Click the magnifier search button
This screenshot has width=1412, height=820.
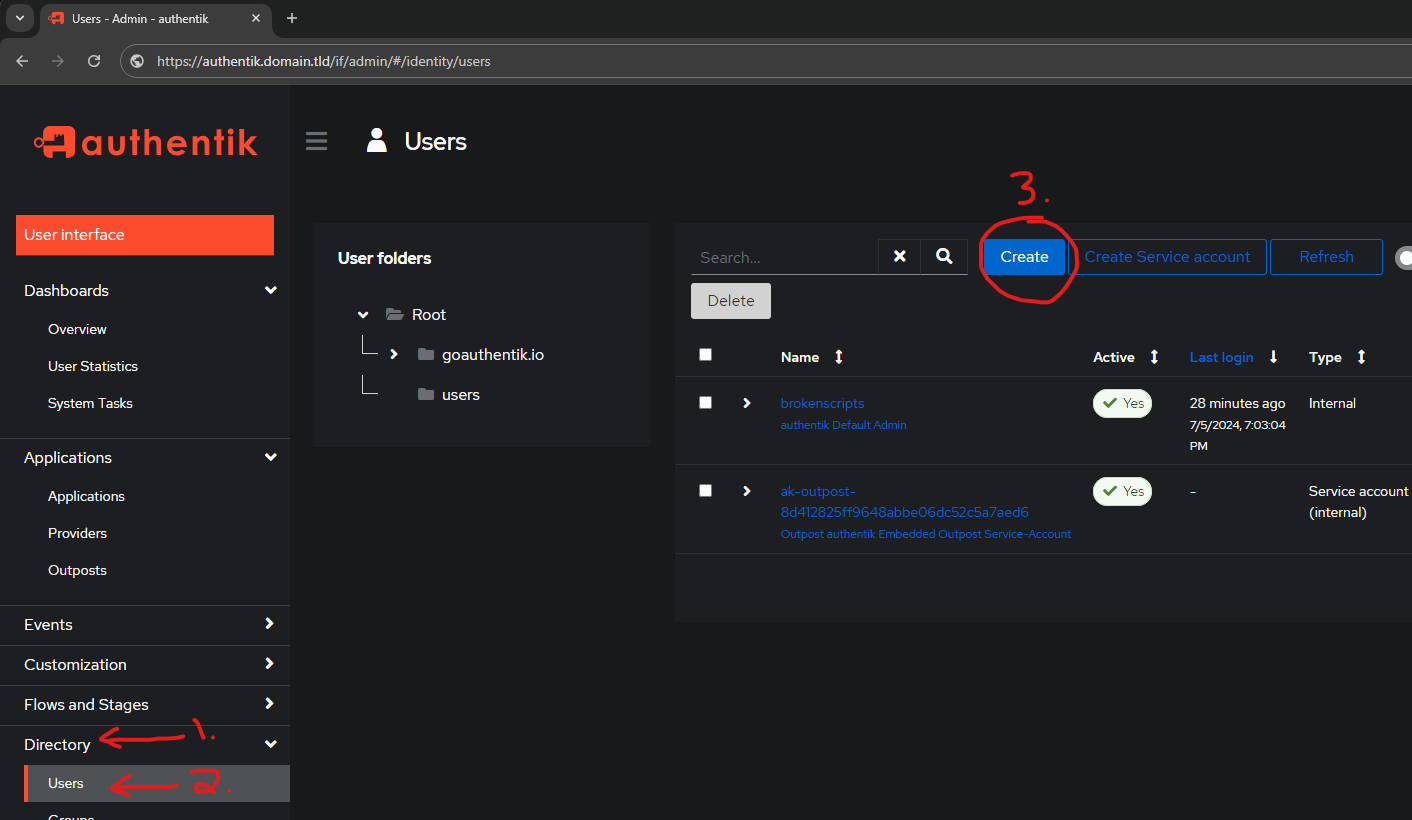[x=944, y=257]
